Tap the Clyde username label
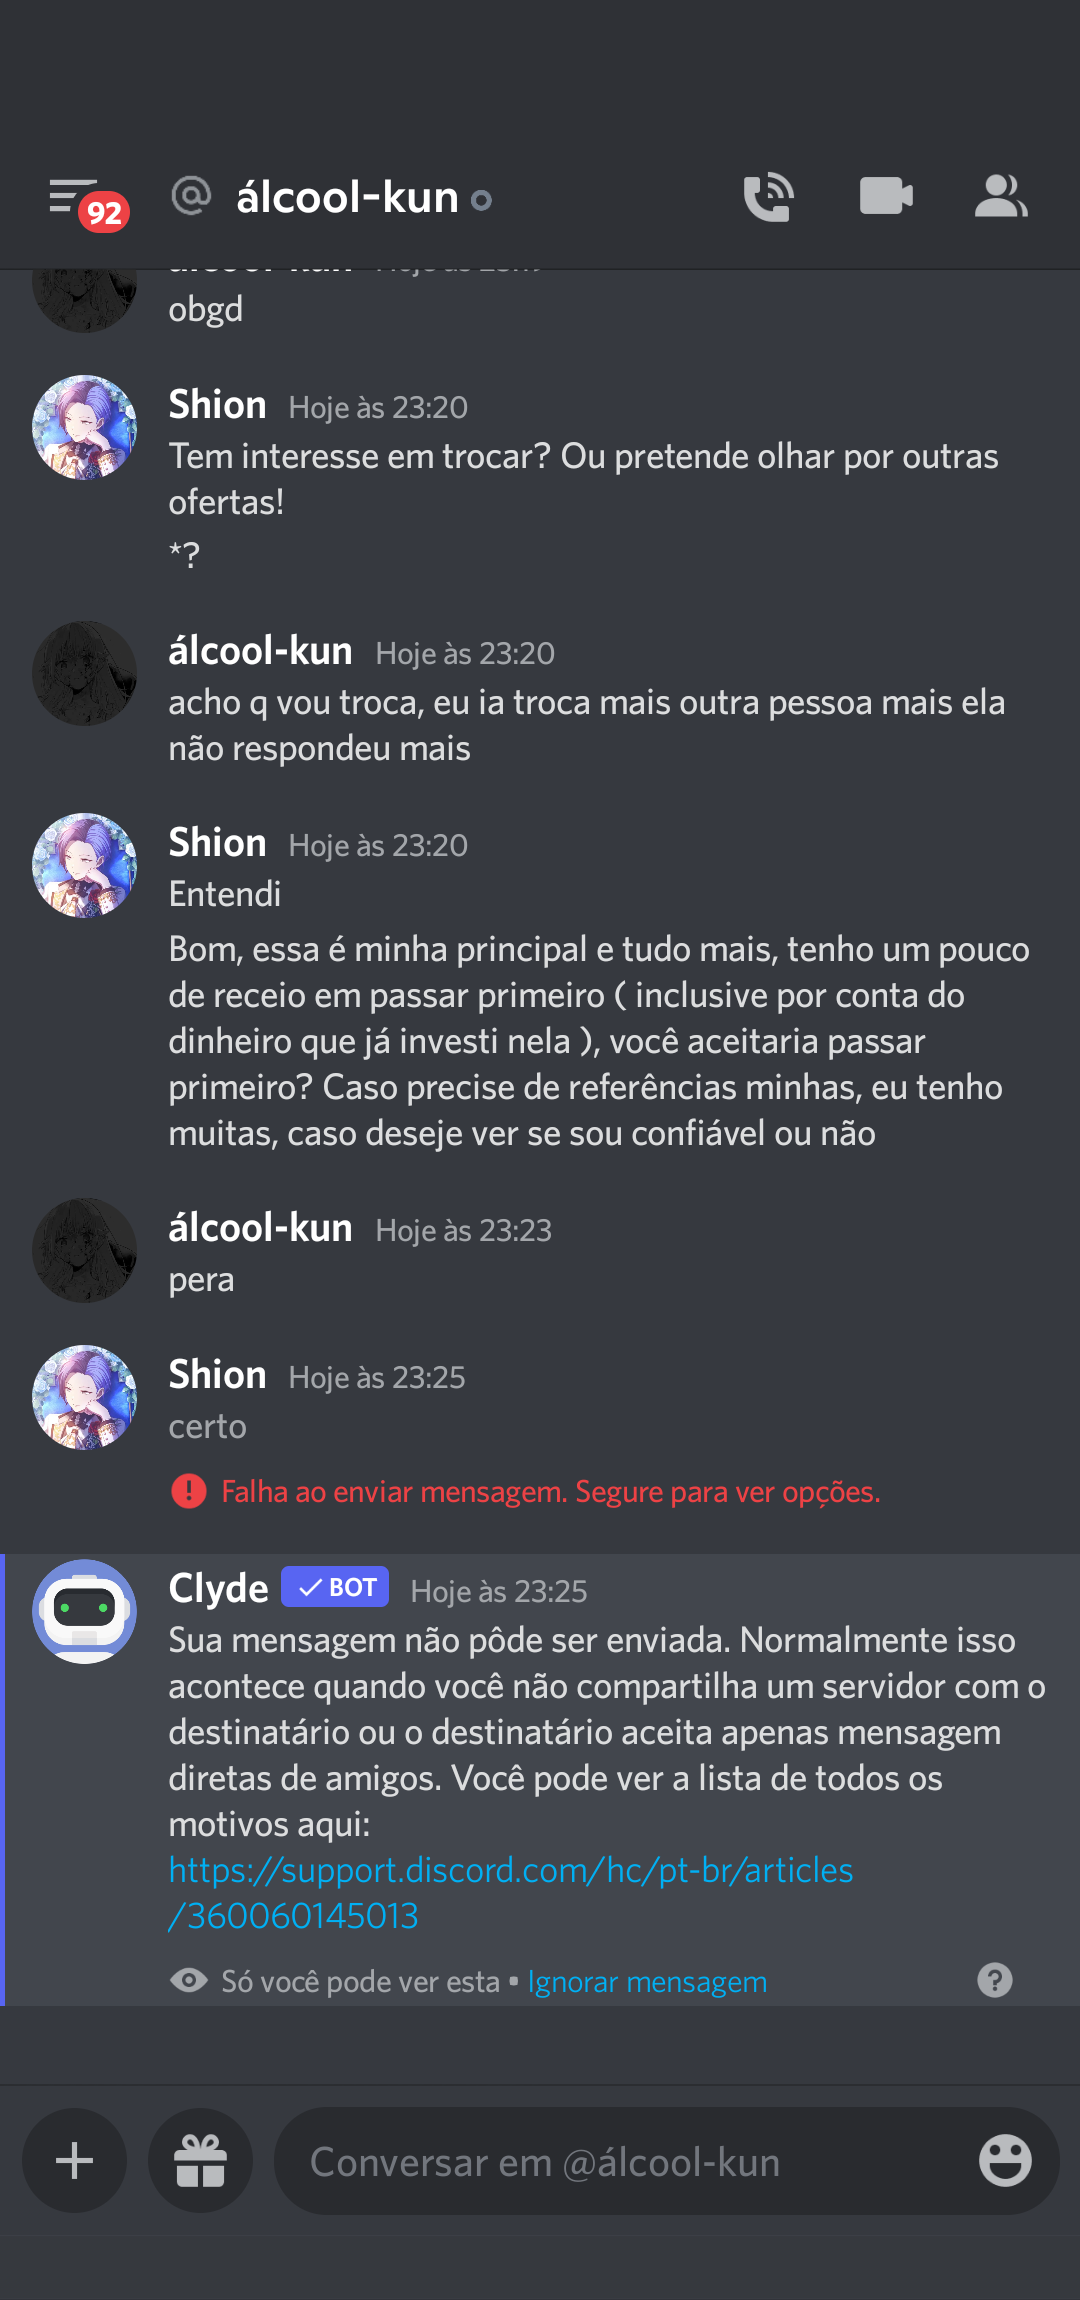The image size is (1080, 2300). coord(218,1588)
